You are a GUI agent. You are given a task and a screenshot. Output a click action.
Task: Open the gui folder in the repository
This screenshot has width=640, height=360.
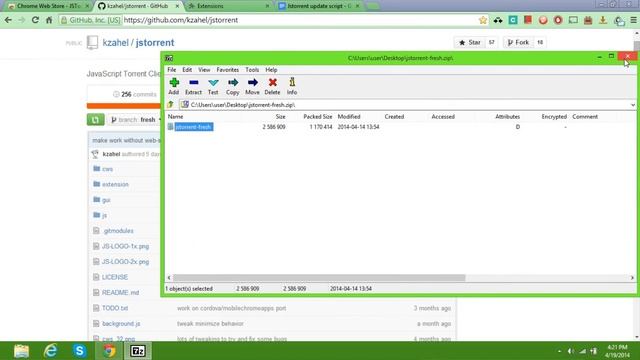click(x=106, y=200)
